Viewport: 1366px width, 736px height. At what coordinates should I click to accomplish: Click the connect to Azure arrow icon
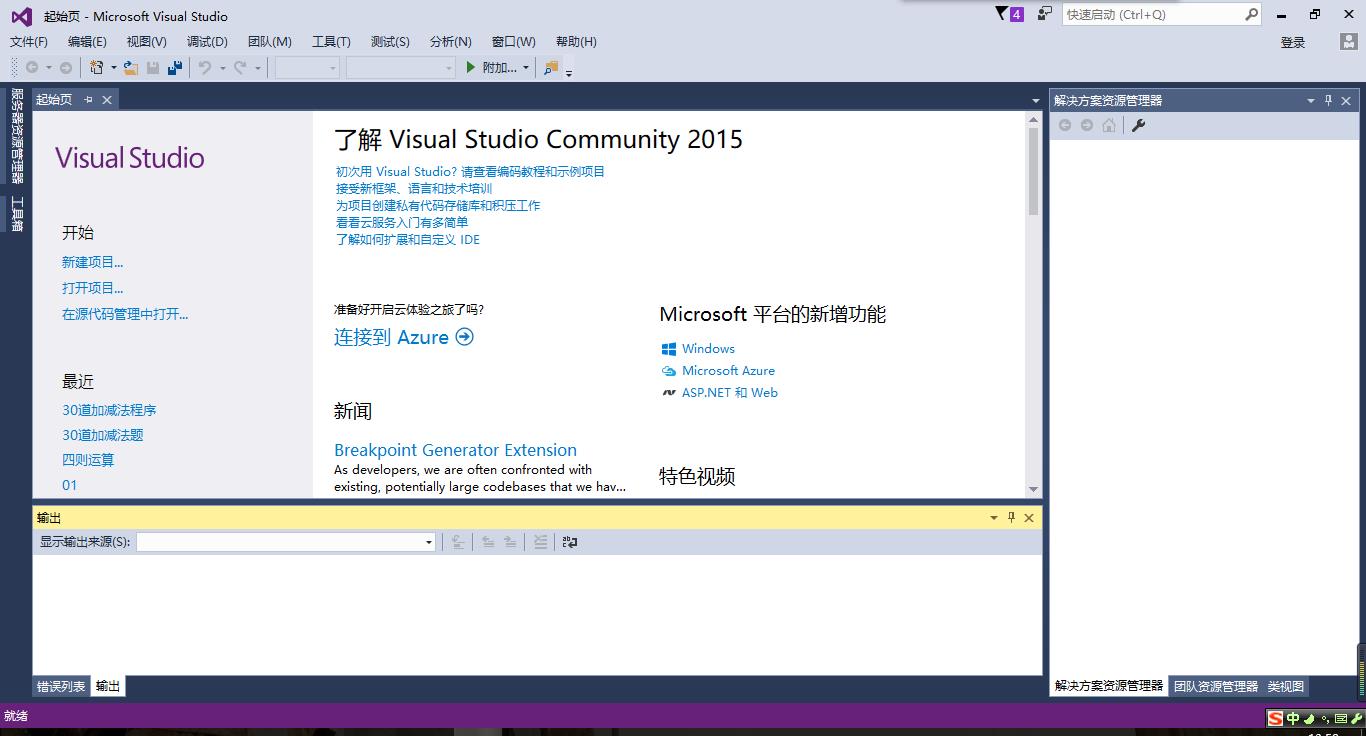click(x=464, y=337)
